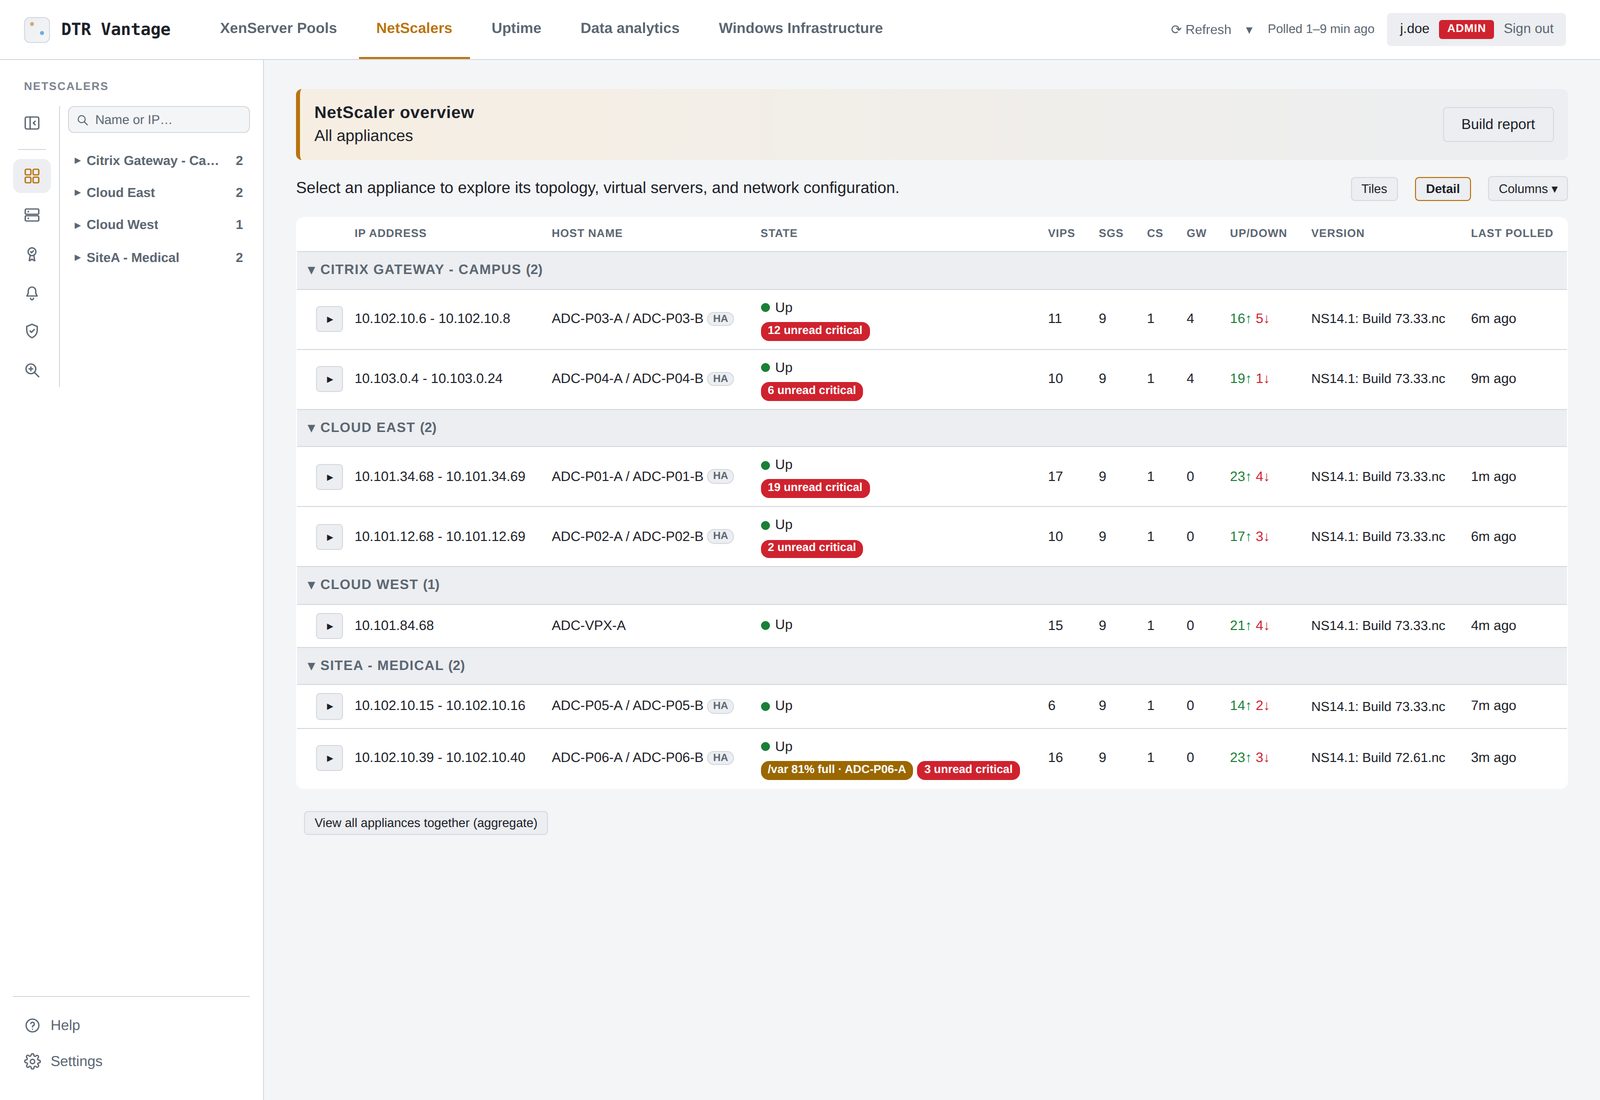Click host name ADC-P03-A / ADC-P03-B
1600x1100 pixels.
point(627,319)
